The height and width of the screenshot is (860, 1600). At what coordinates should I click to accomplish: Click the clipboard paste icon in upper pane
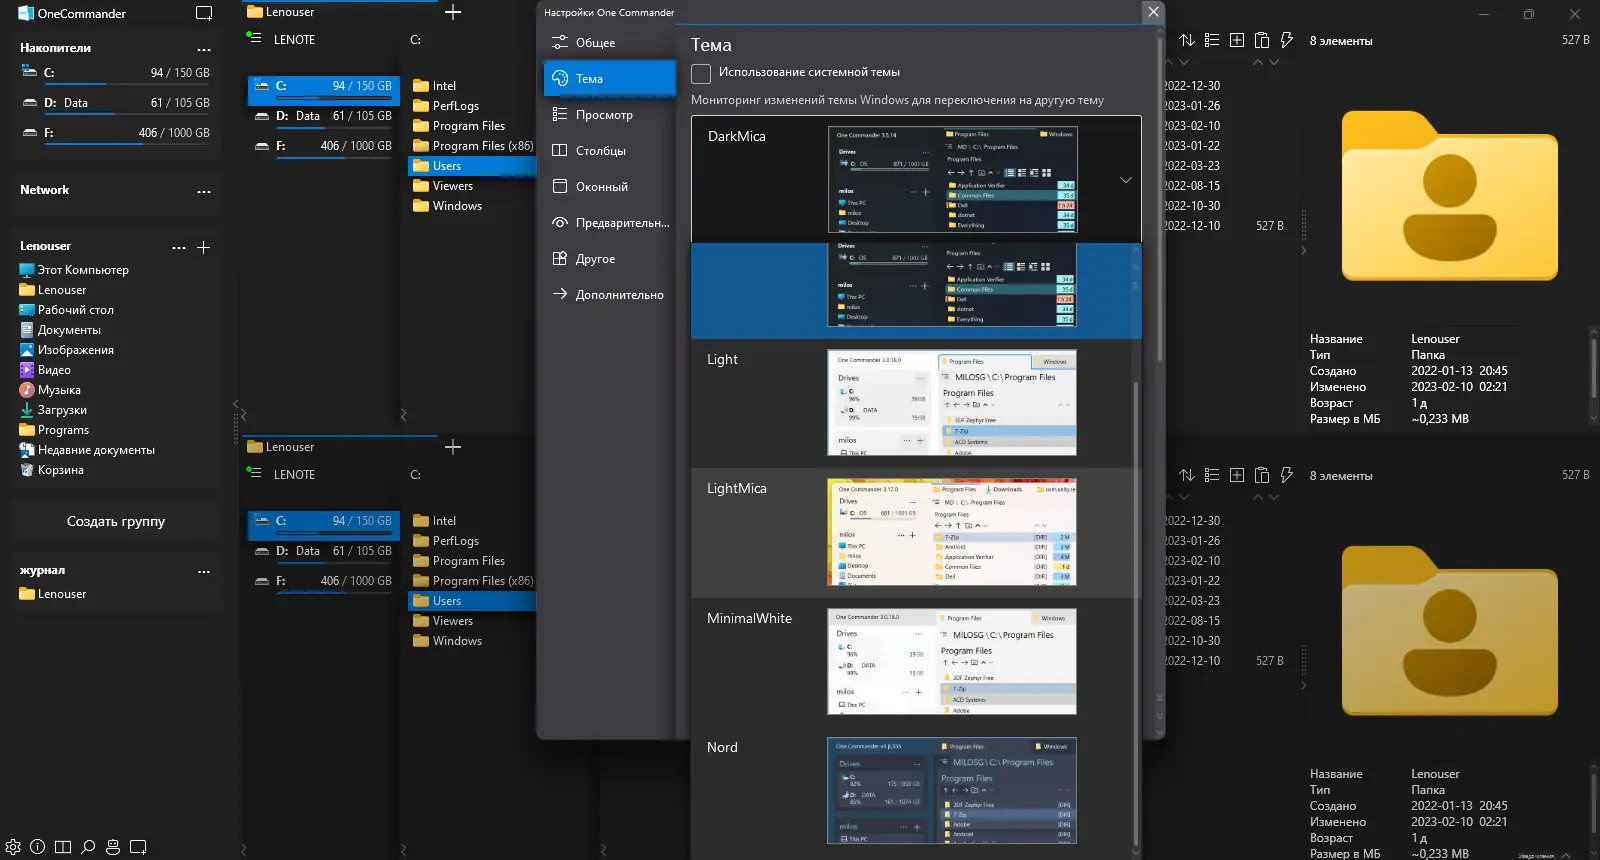(x=1262, y=40)
